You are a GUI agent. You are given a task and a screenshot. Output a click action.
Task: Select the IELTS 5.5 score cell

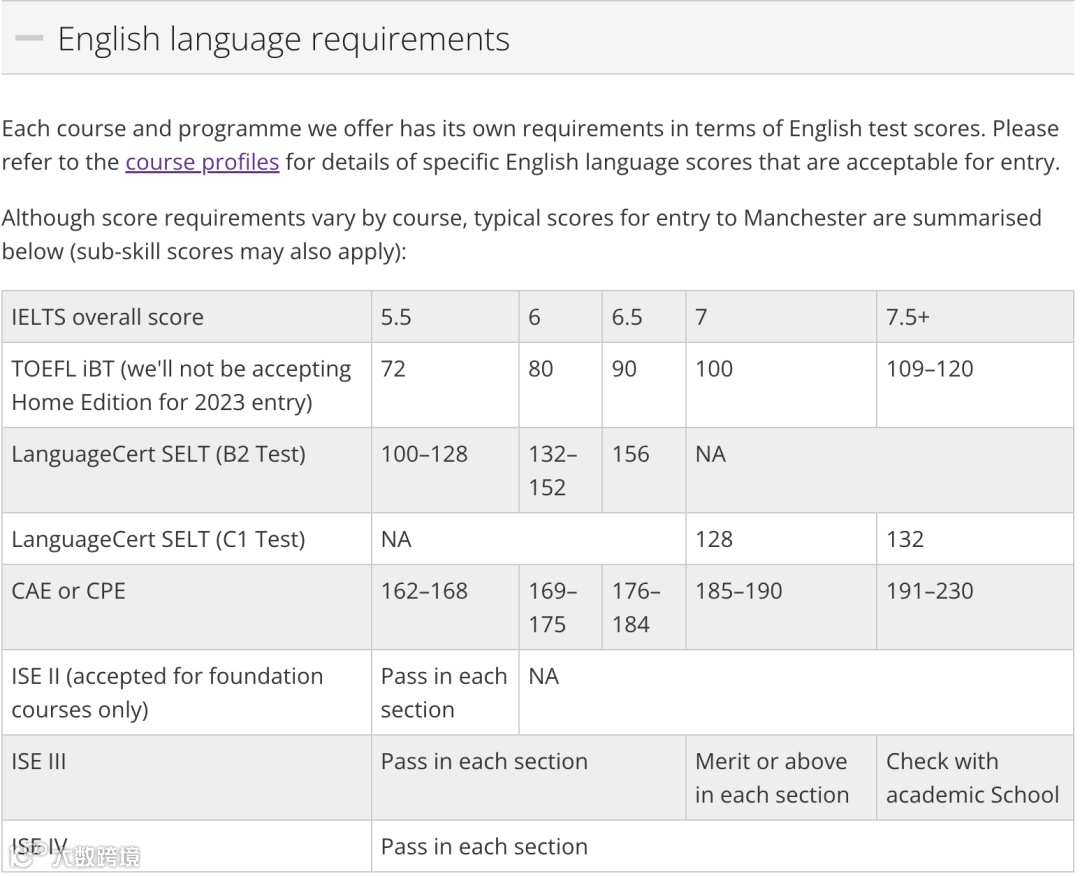[x=396, y=317]
